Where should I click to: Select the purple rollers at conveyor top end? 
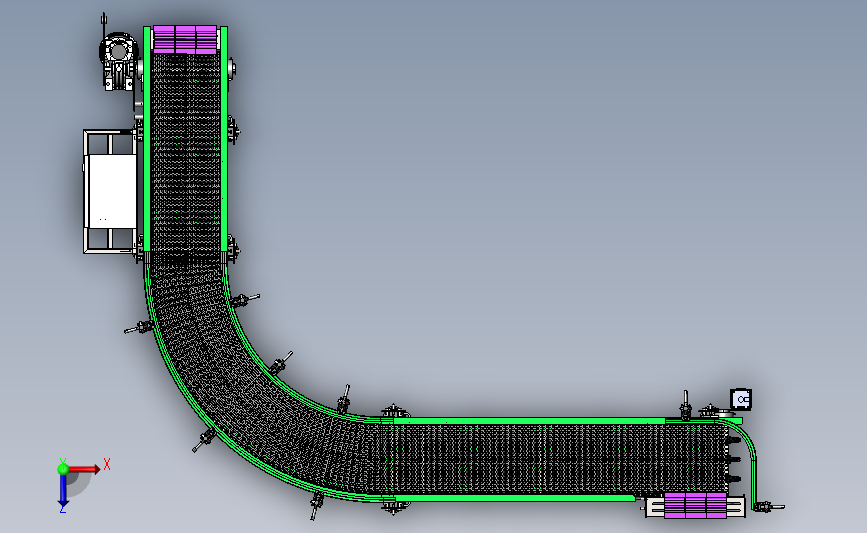point(185,40)
